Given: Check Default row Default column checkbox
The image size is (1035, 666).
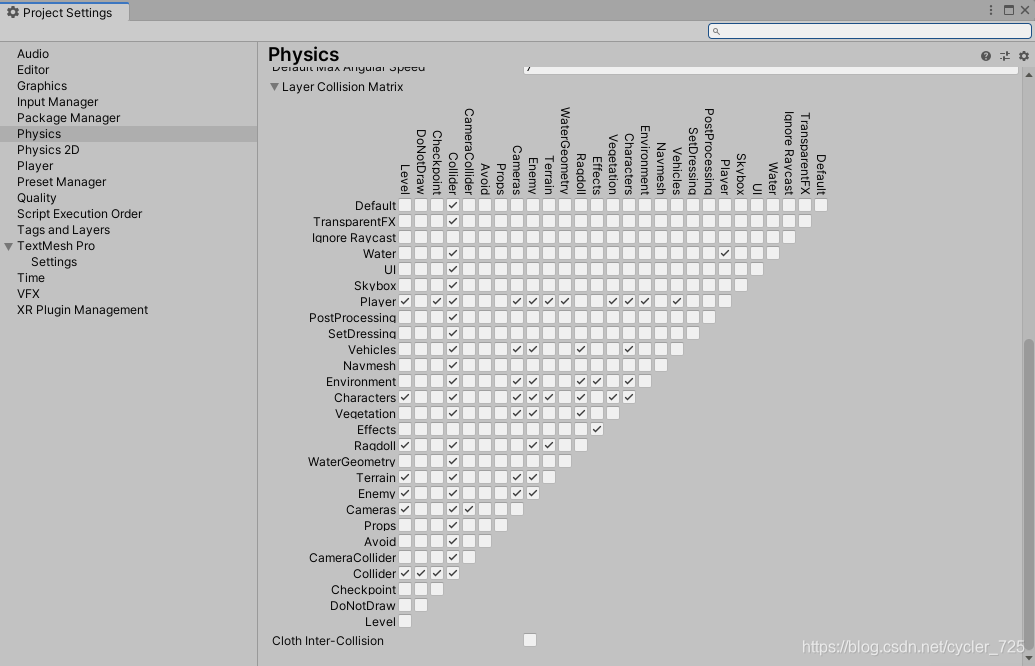Looking at the screenshot, I should tap(820, 205).
